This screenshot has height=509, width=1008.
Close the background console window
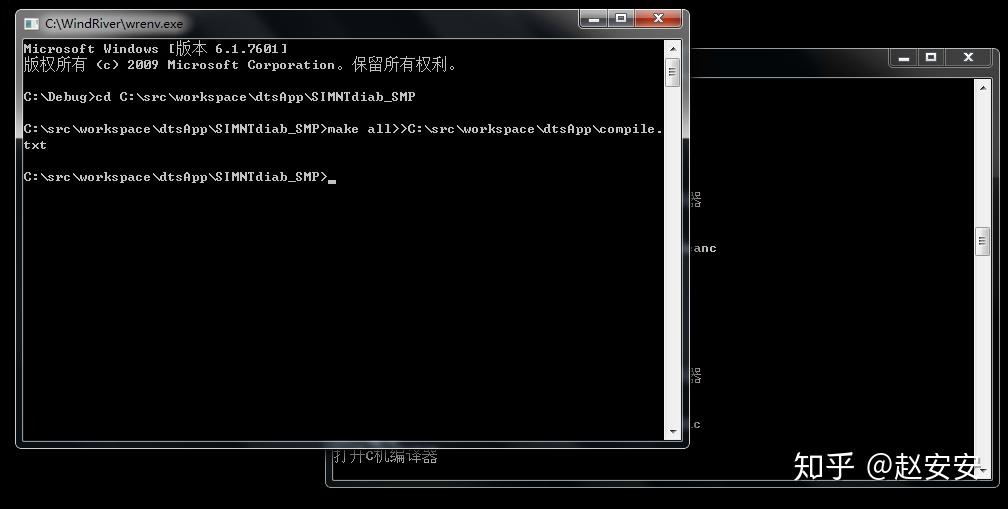click(968, 58)
